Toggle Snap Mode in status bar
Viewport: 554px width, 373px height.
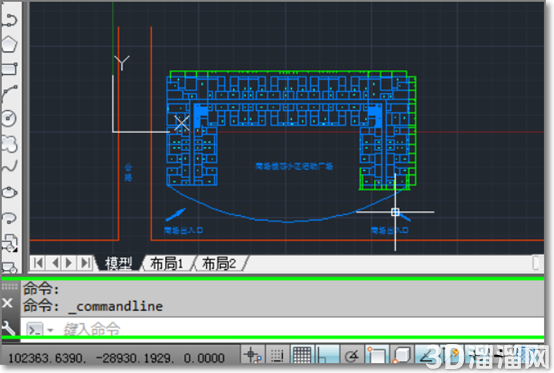click(x=277, y=355)
